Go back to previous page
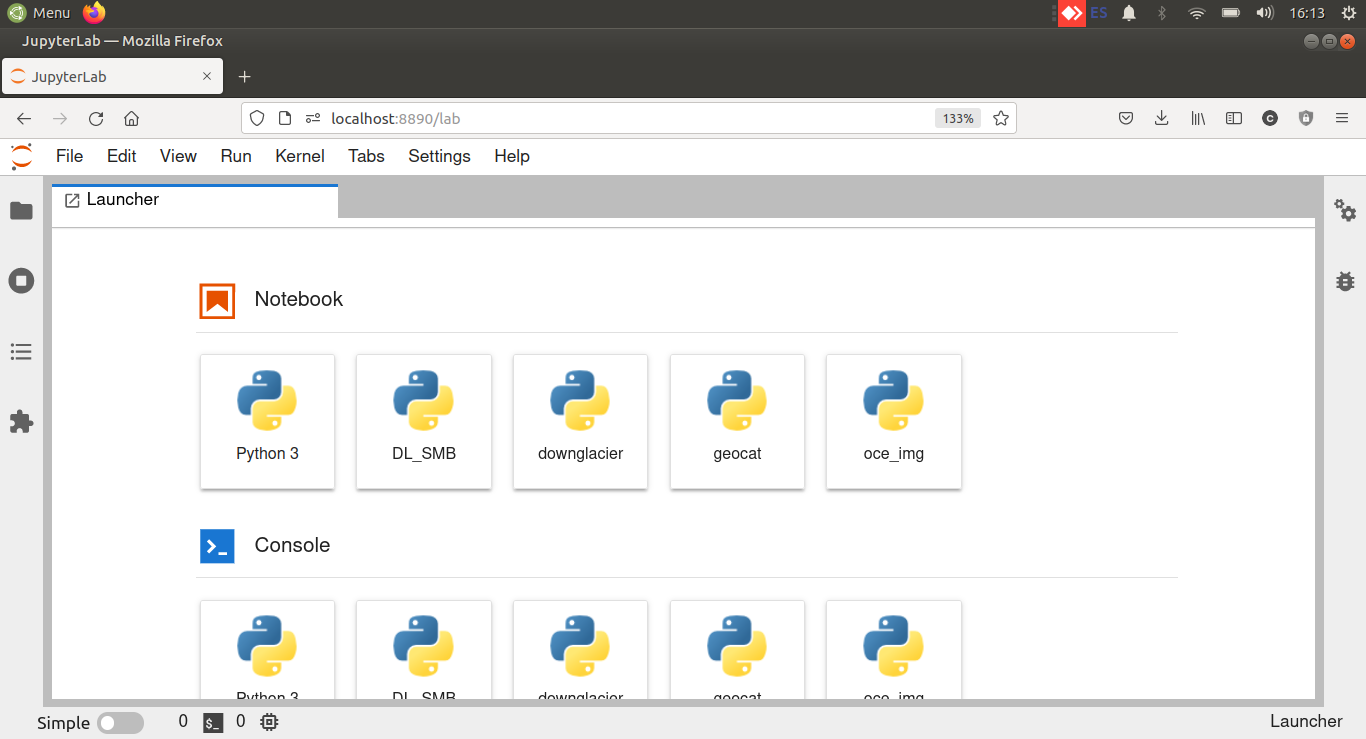1366x739 pixels. (24, 118)
